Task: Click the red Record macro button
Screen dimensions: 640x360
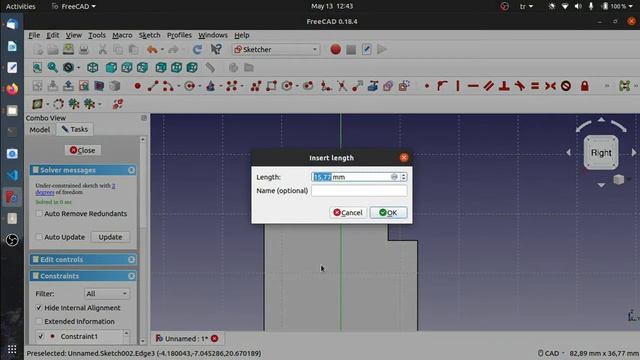Action: click(x=336, y=49)
